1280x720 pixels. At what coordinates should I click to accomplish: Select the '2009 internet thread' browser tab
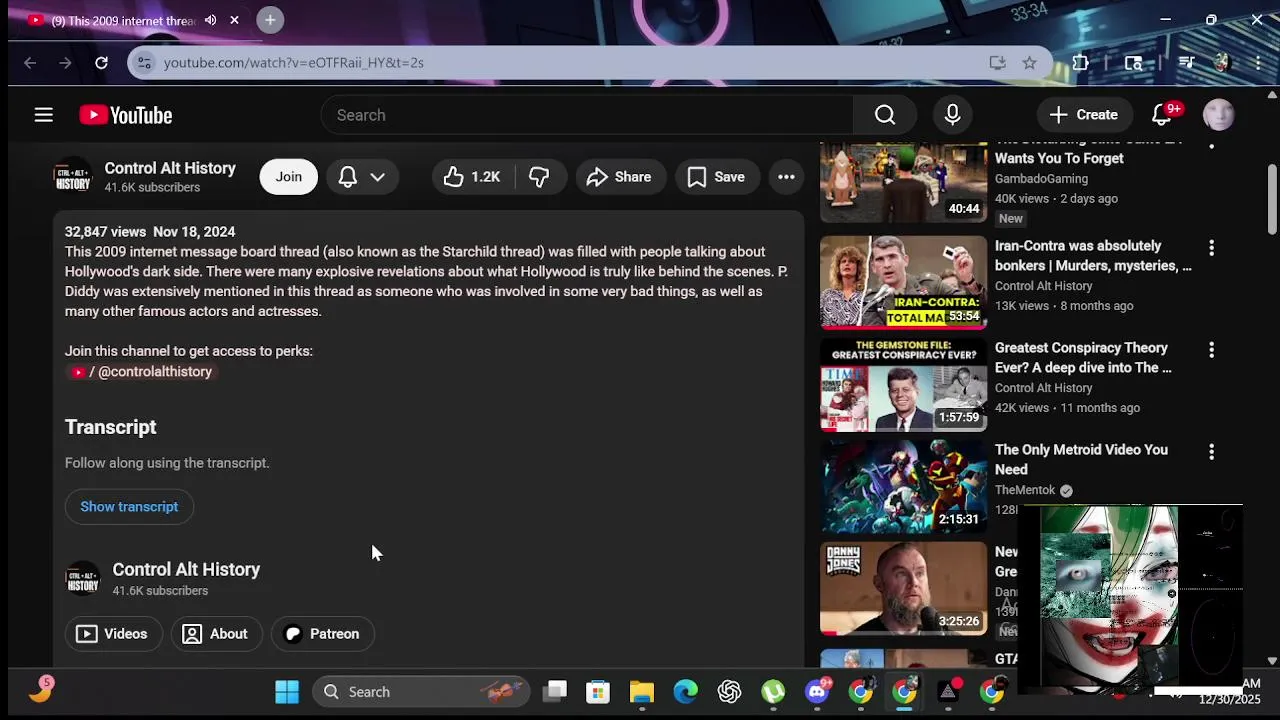[124, 21]
